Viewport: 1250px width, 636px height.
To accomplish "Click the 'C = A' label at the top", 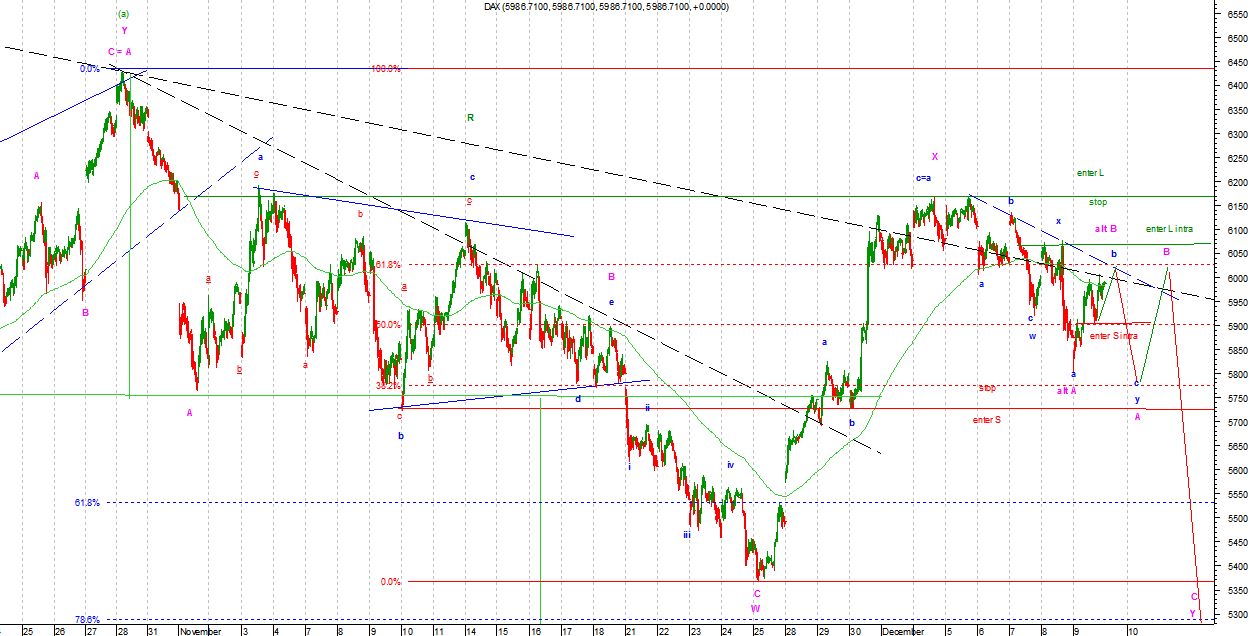I will [120, 51].
